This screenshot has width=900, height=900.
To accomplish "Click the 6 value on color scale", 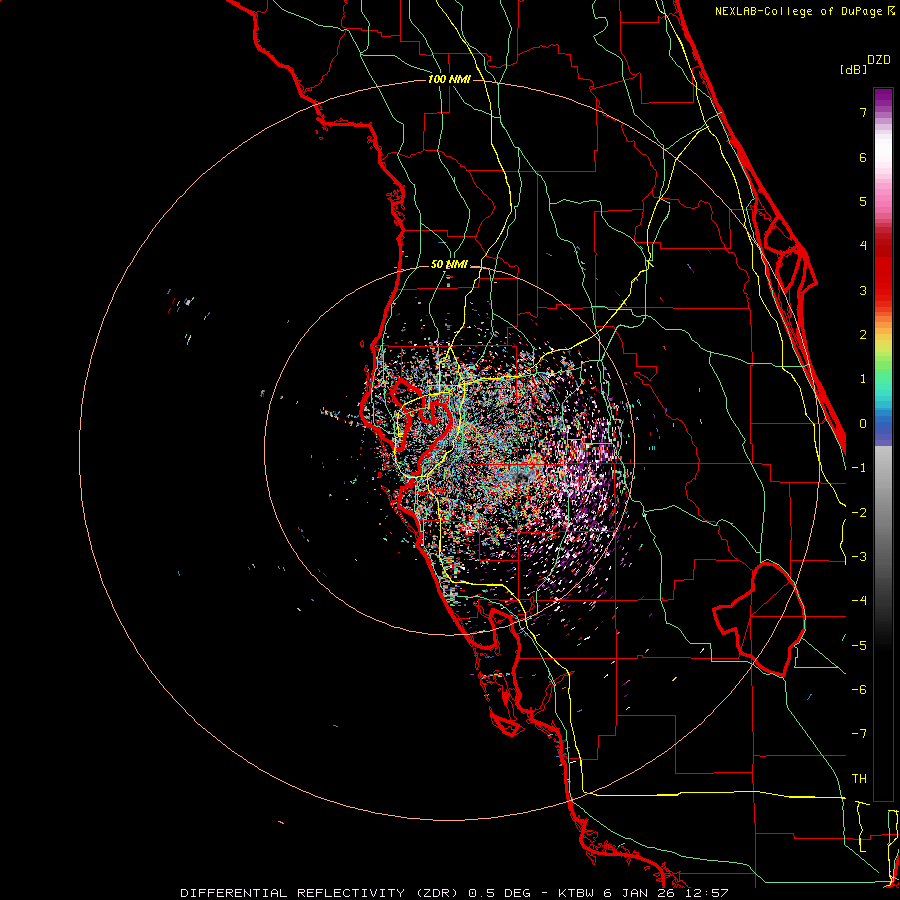I will [863, 157].
